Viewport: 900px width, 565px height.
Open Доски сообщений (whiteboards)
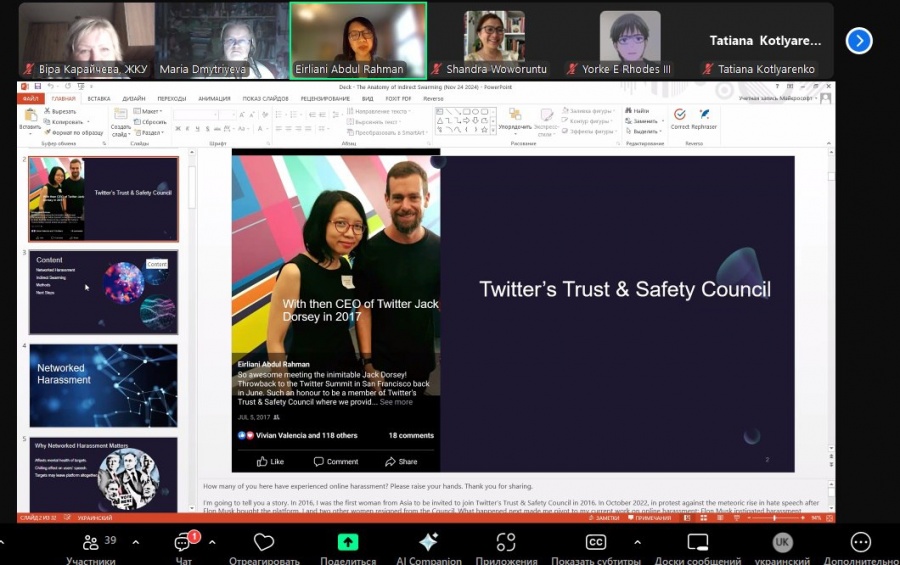click(697, 548)
